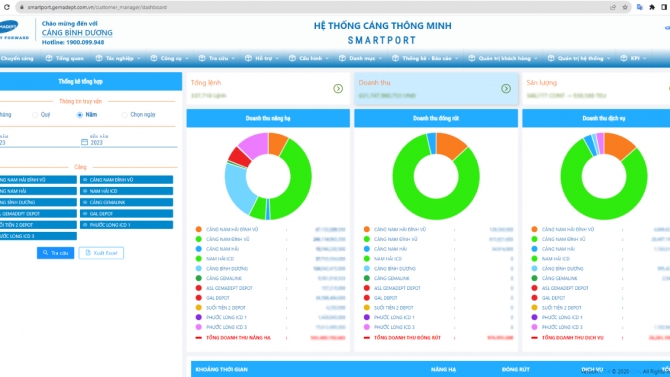Click the ĐÓNG RÚT table column header
This screenshot has width=670, height=377.
click(515, 369)
